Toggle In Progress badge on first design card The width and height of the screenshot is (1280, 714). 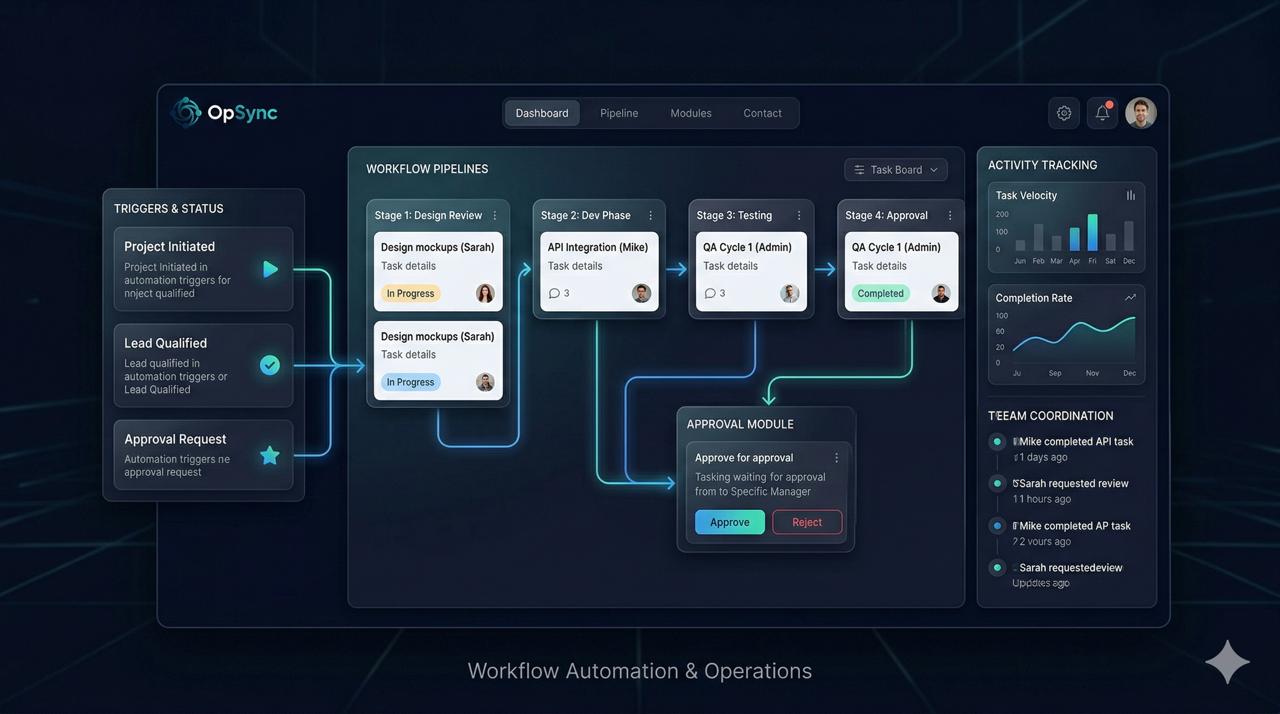pos(410,293)
